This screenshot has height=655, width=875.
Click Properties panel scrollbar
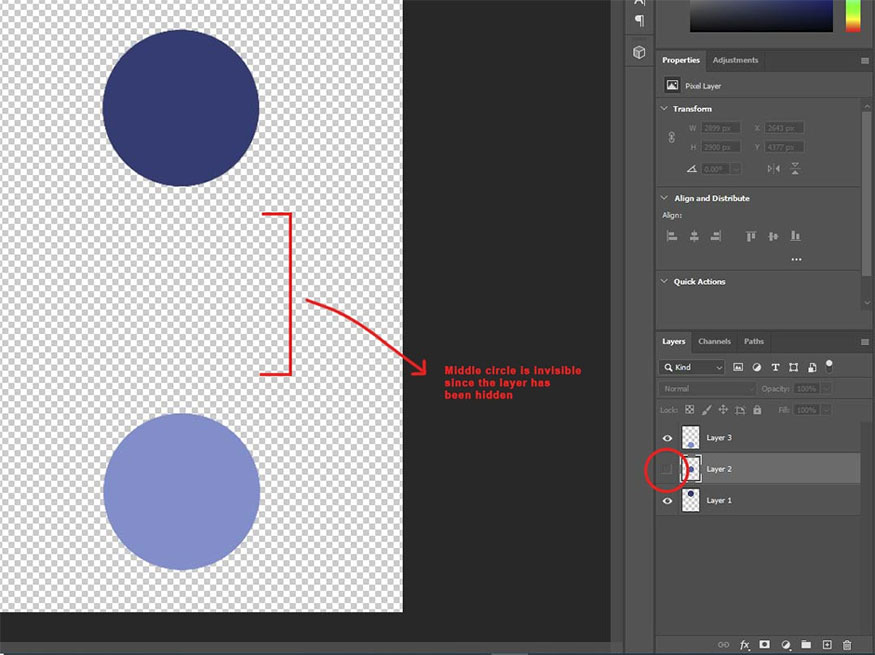click(x=867, y=193)
